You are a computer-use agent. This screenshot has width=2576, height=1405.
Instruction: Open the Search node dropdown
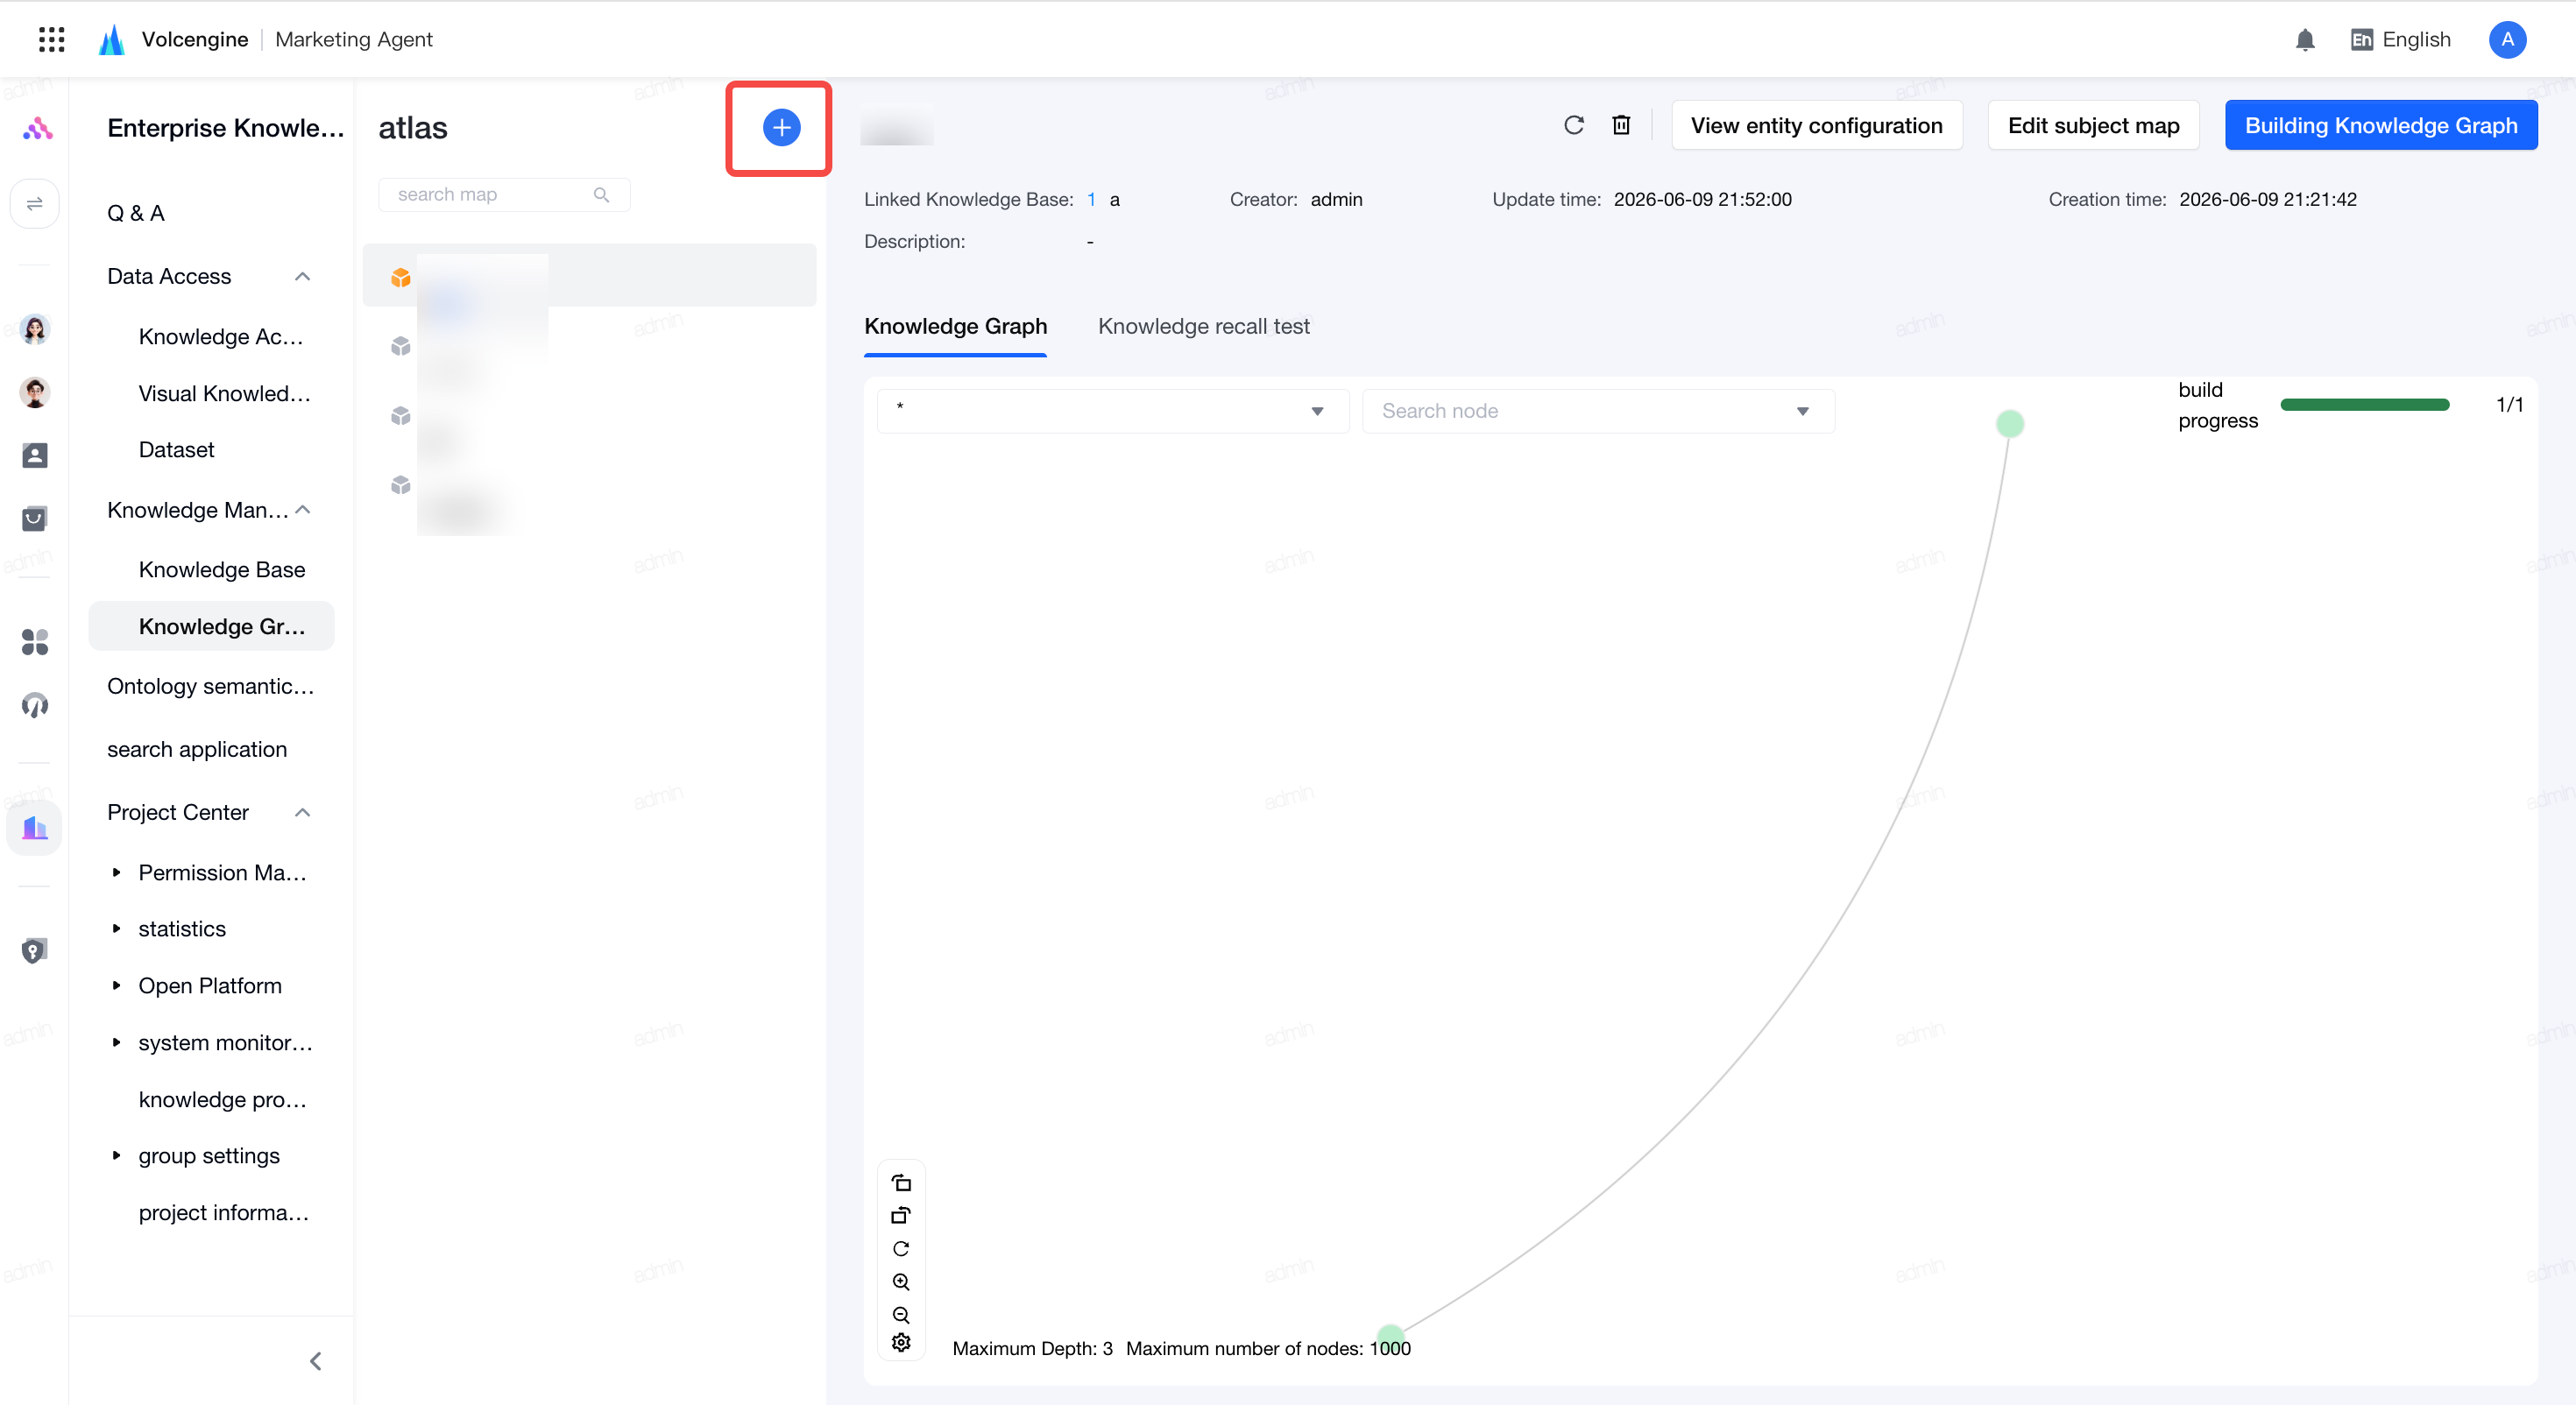coord(1598,411)
